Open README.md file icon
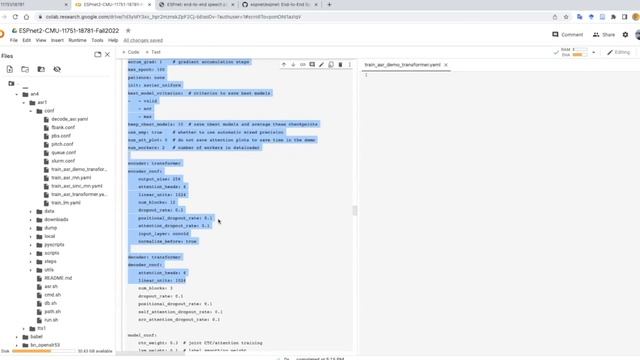 pos(40,278)
